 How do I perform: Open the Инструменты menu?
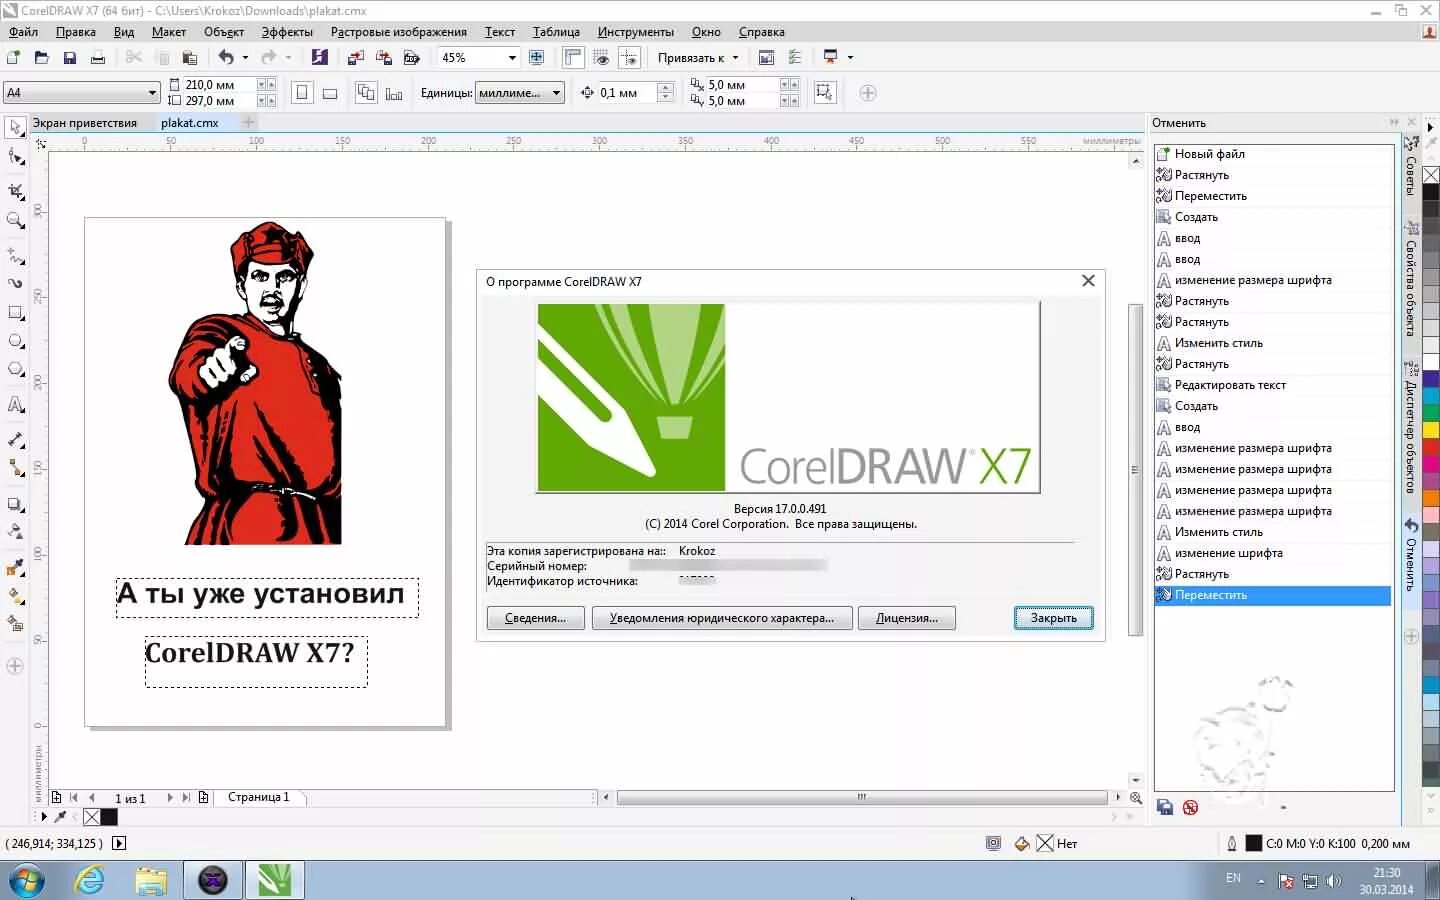(x=636, y=32)
